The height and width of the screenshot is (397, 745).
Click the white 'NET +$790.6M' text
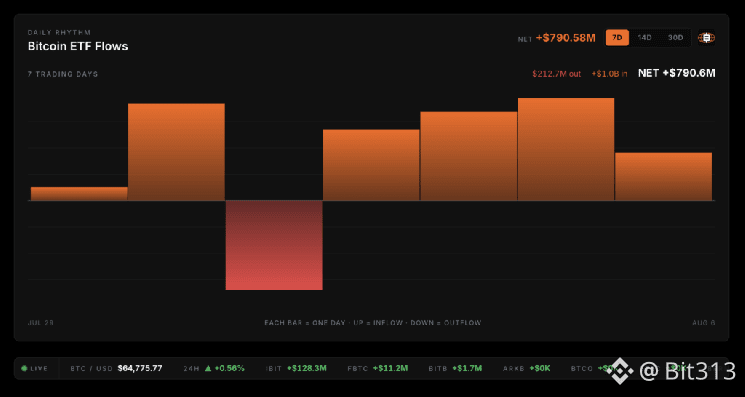click(677, 73)
